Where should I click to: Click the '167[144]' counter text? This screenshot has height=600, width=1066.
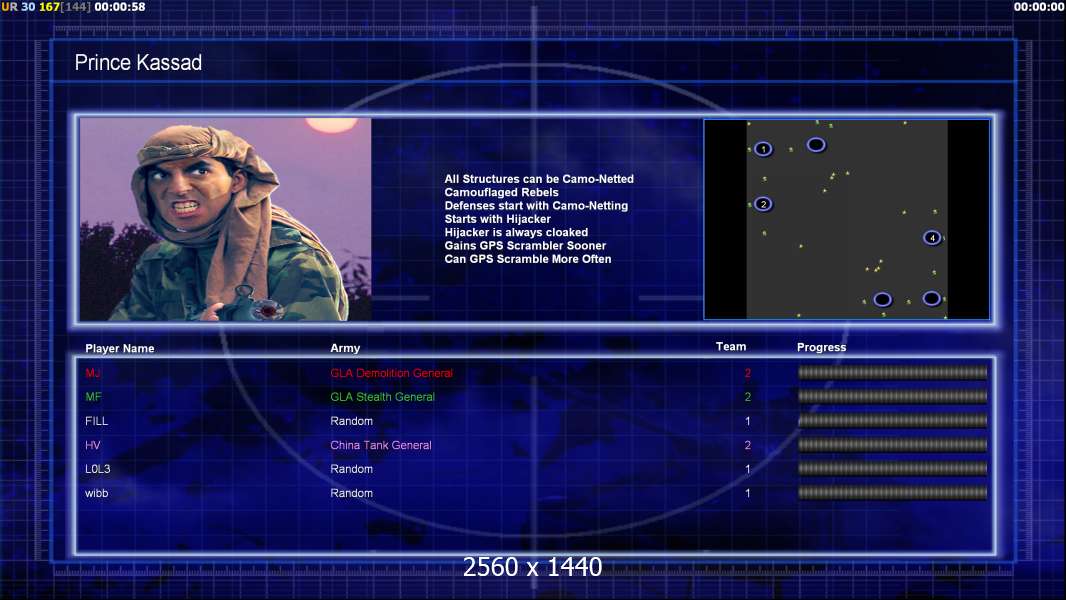click(65, 7)
